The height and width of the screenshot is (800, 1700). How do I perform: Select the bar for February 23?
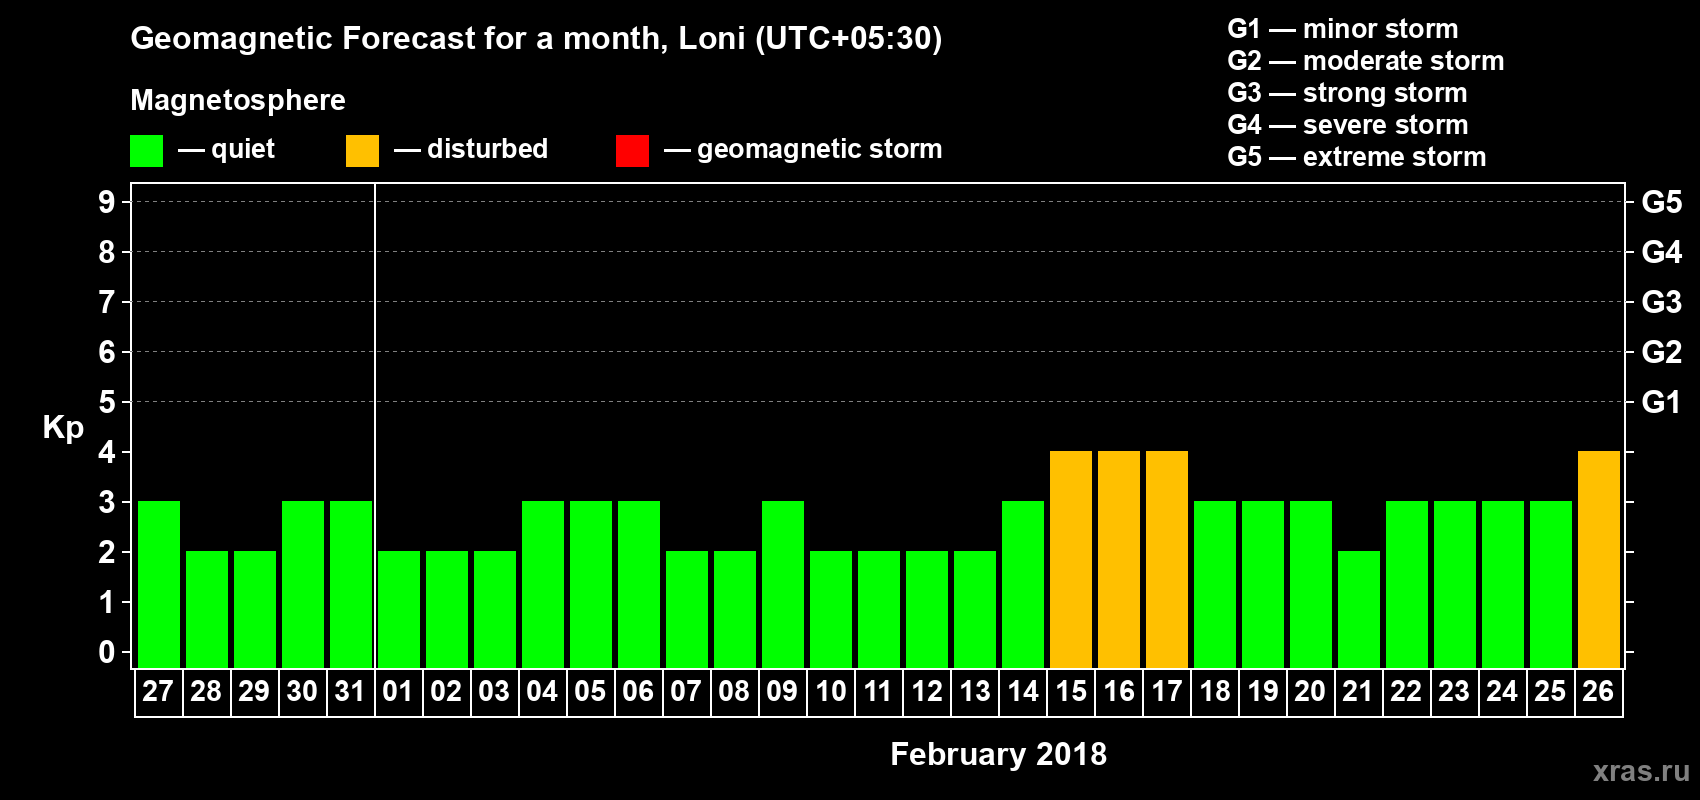pyautogui.click(x=1455, y=584)
